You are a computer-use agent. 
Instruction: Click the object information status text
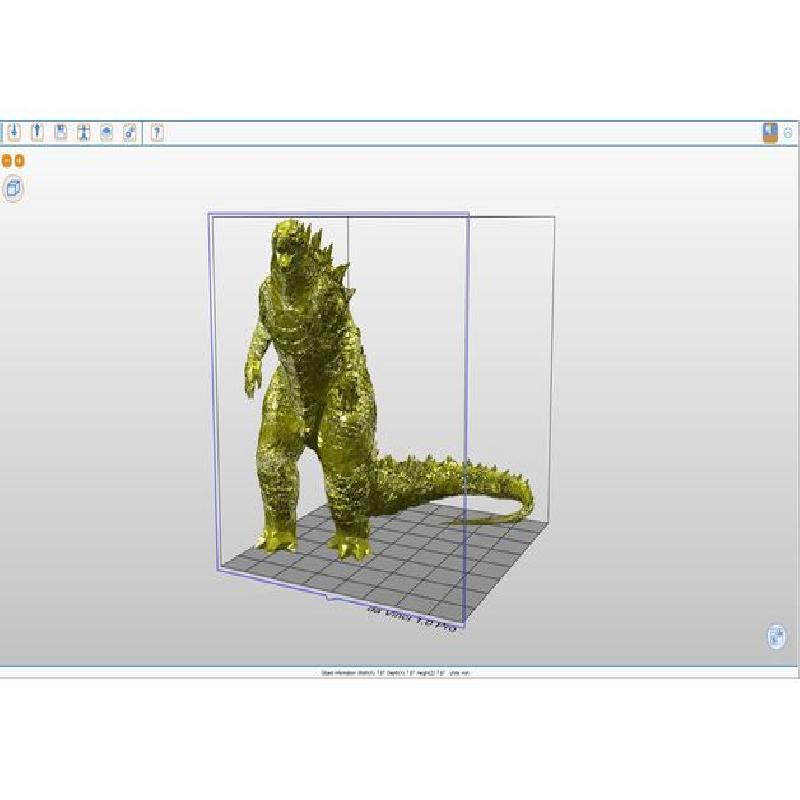pyautogui.click(x=395, y=673)
